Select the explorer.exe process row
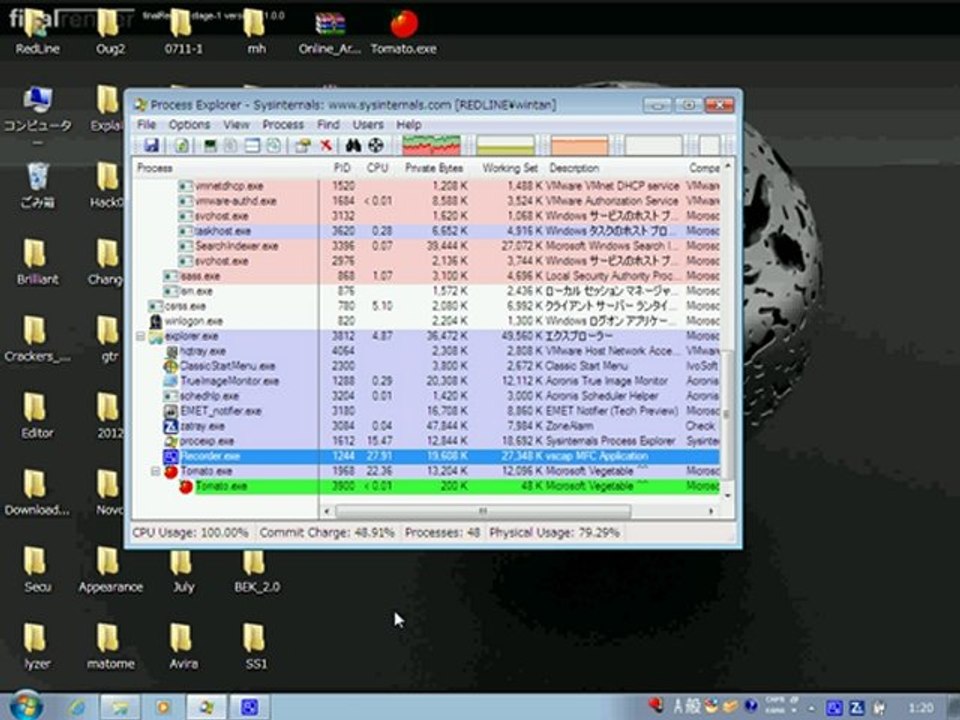 (x=426, y=336)
